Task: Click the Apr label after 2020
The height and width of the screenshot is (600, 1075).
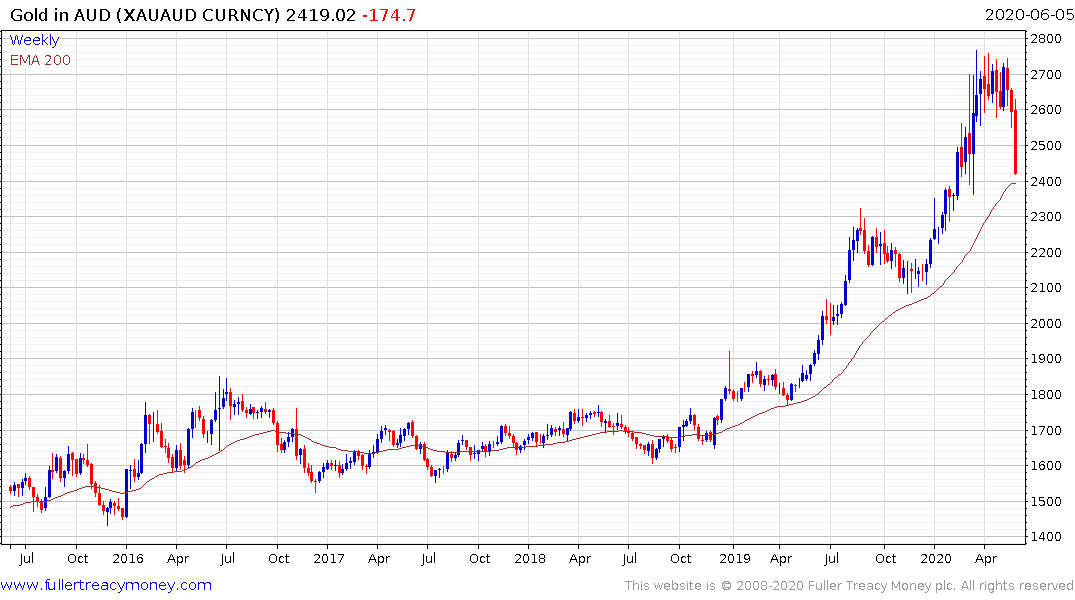Action: (x=986, y=558)
